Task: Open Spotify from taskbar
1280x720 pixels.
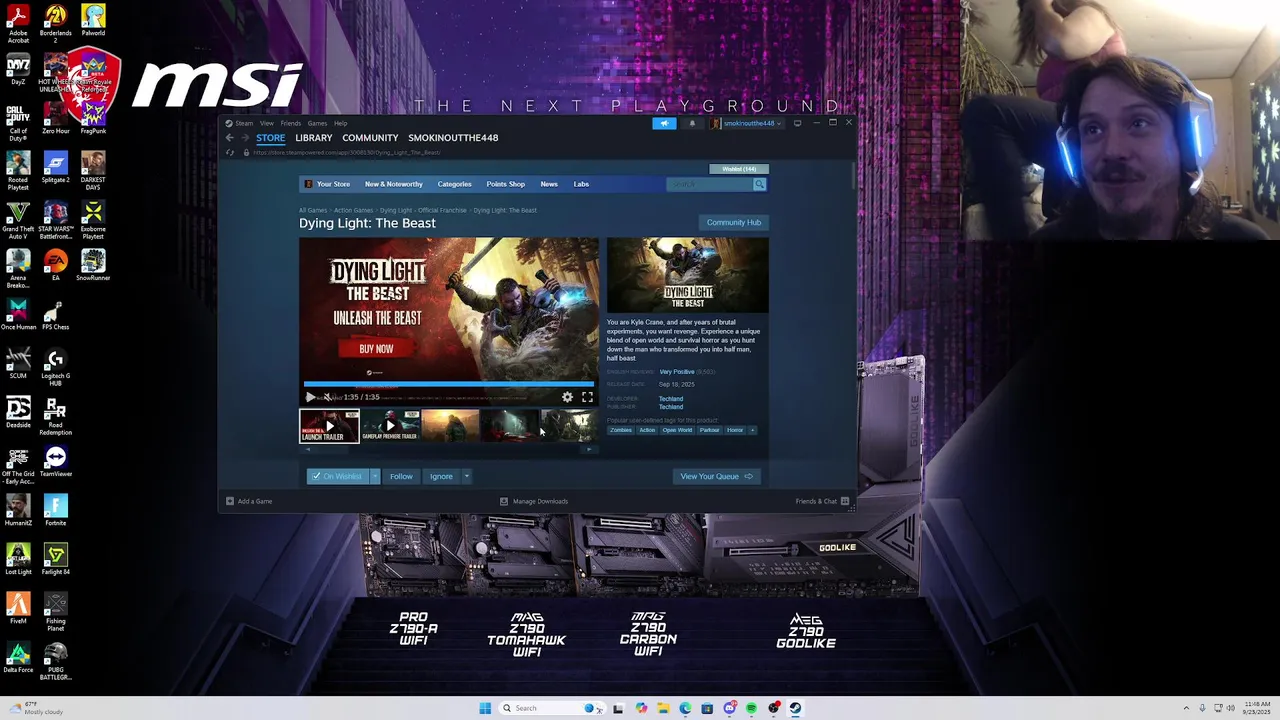Action: (x=751, y=708)
